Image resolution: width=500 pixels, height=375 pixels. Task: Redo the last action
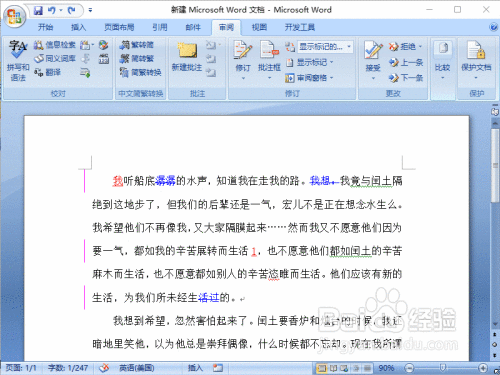(71, 11)
